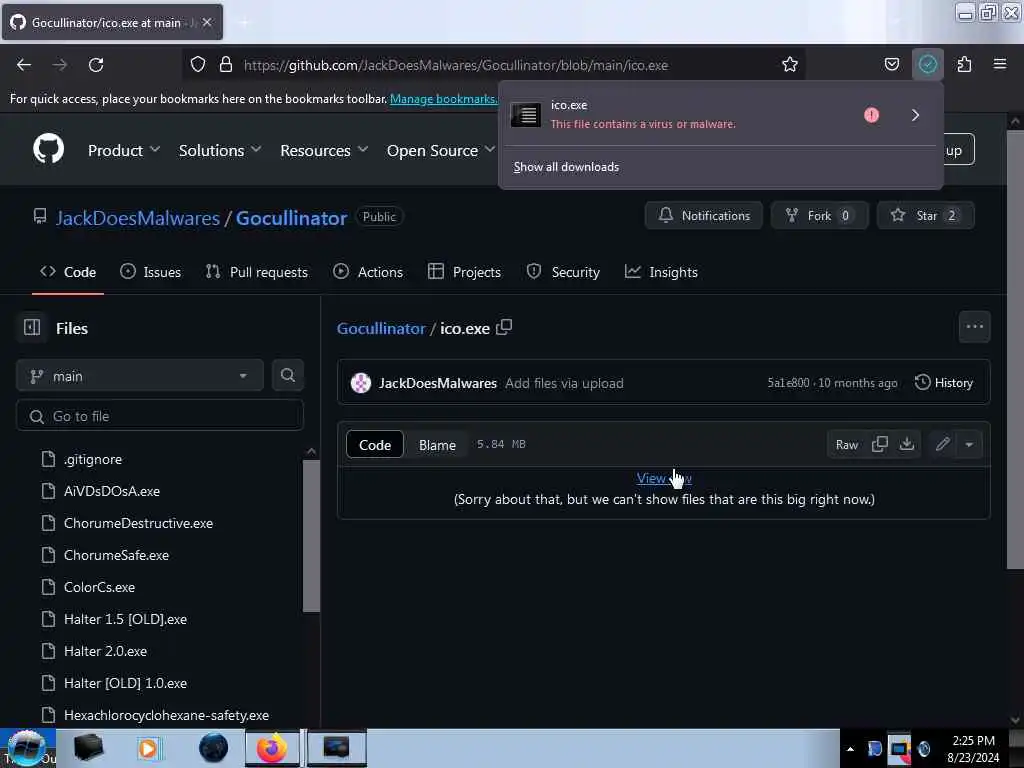The height and width of the screenshot is (768, 1024).
Task: Go back with the browser back arrow
Action: [x=24, y=65]
